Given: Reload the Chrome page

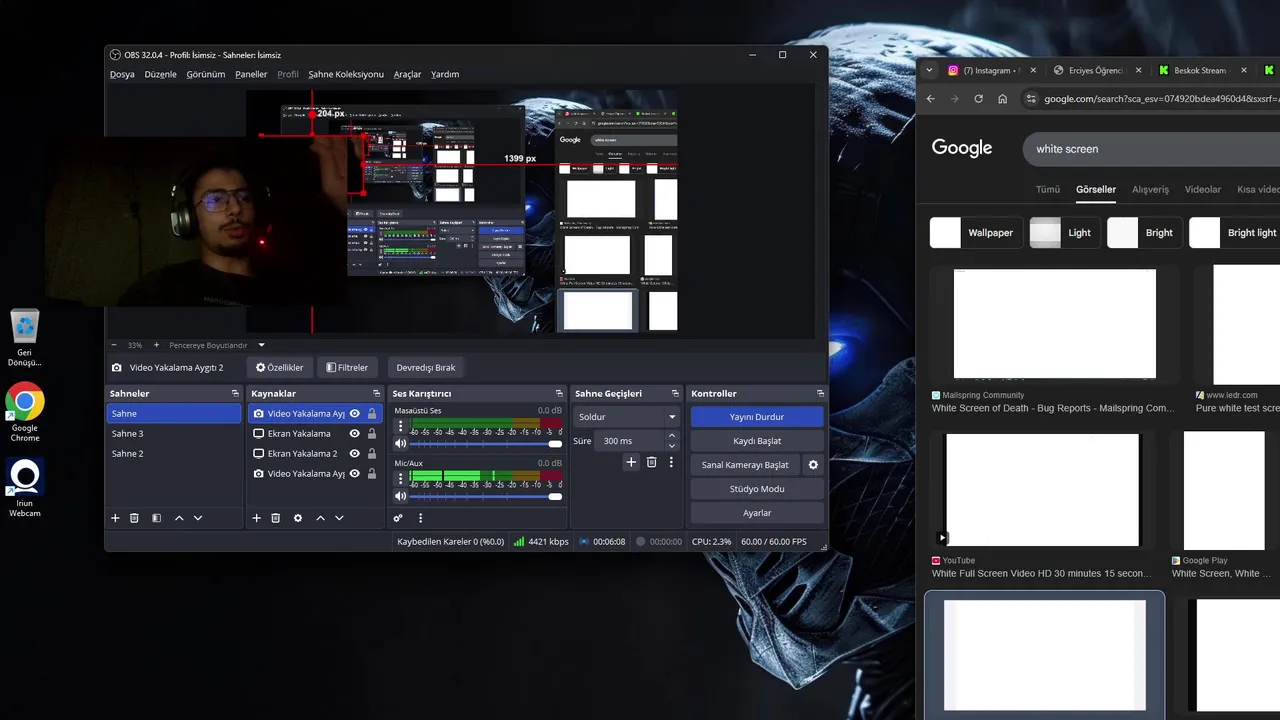Looking at the screenshot, I should click(978, 99).
